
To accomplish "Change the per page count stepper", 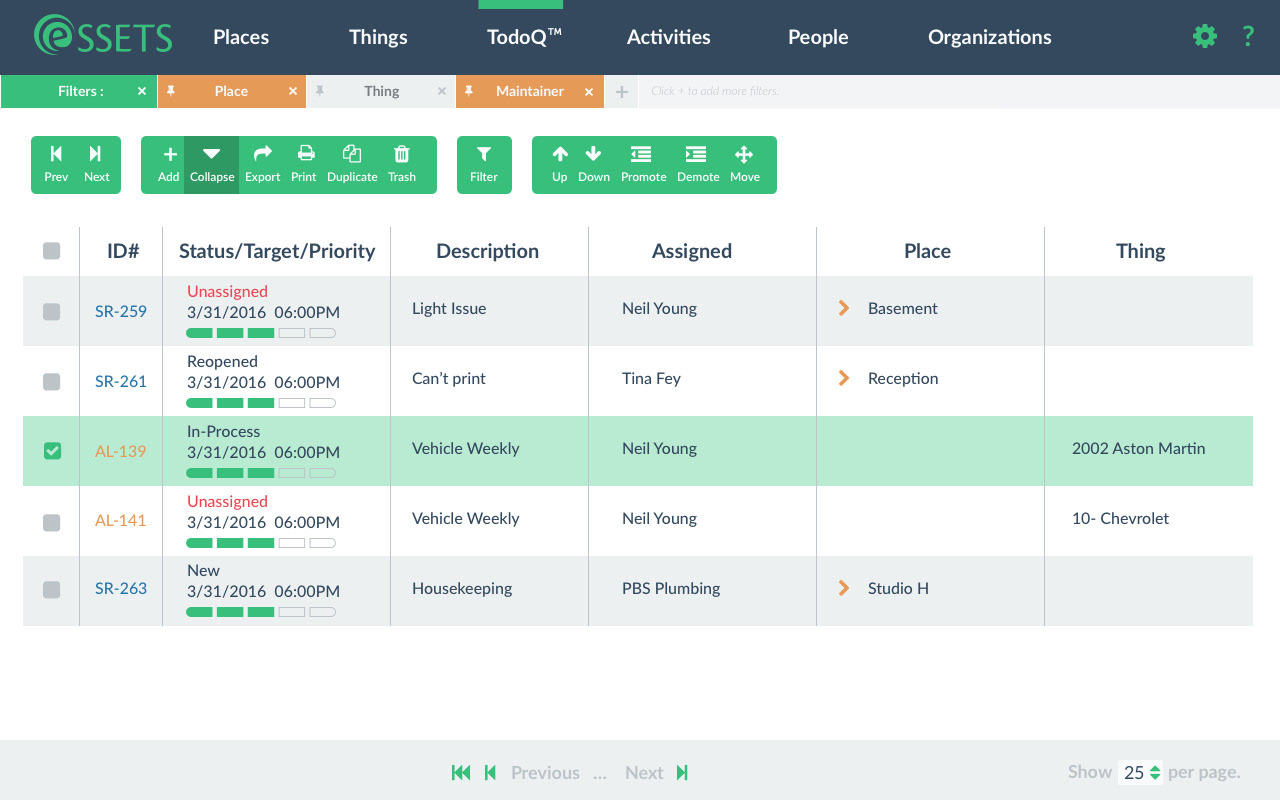I will click(1155, 772).
